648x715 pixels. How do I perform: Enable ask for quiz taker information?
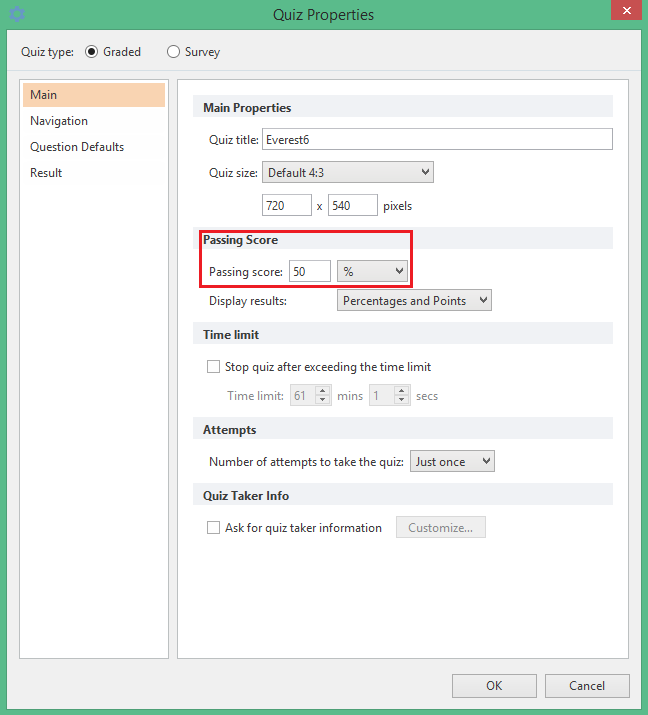tap(213, 528)
